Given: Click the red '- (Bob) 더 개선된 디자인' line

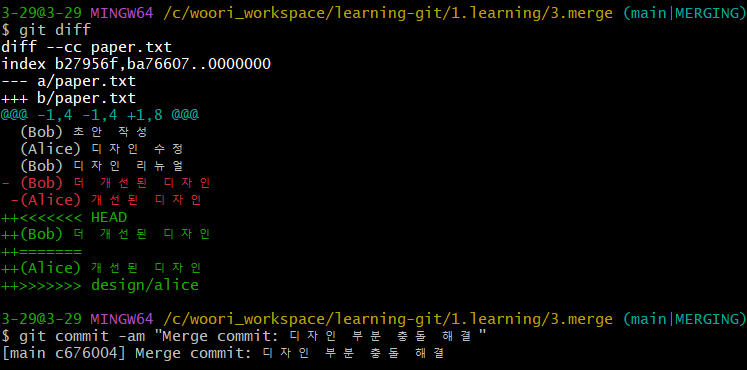Looking at the screenshot, I should [x=106, y=183].
